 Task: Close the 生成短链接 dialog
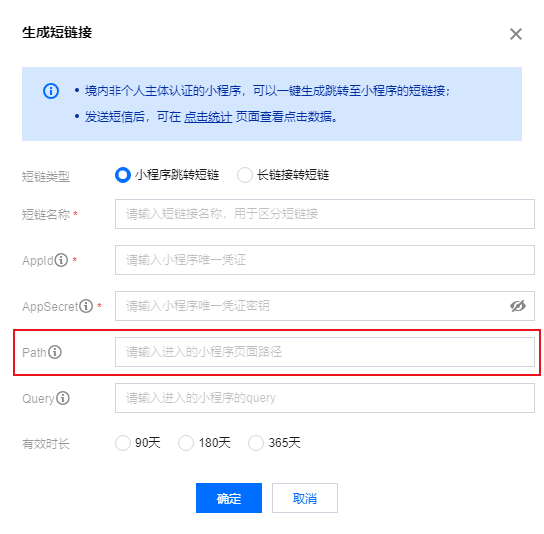pos(516,34)
